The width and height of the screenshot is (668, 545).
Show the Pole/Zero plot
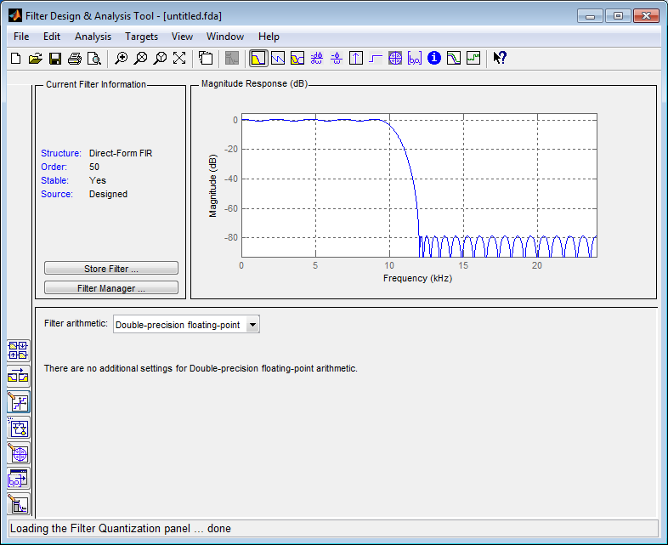coord(395,58)
